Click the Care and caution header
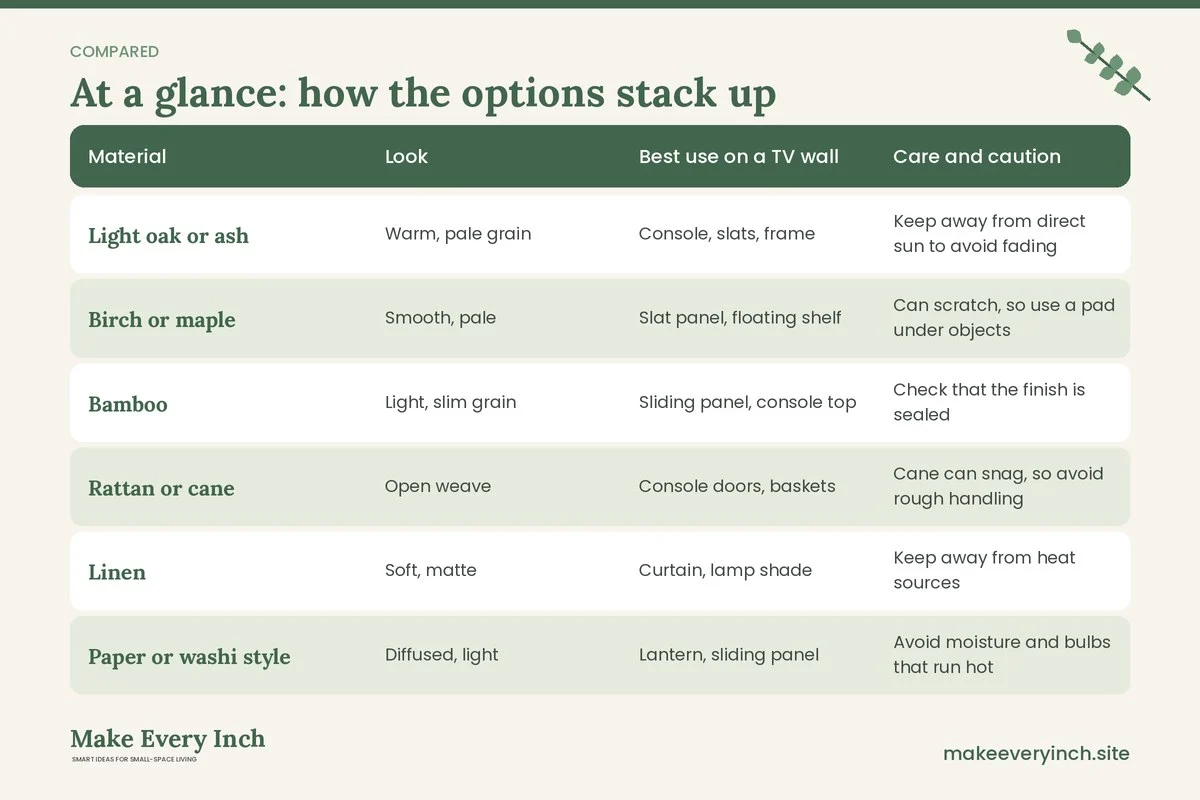 coord(976,156)
